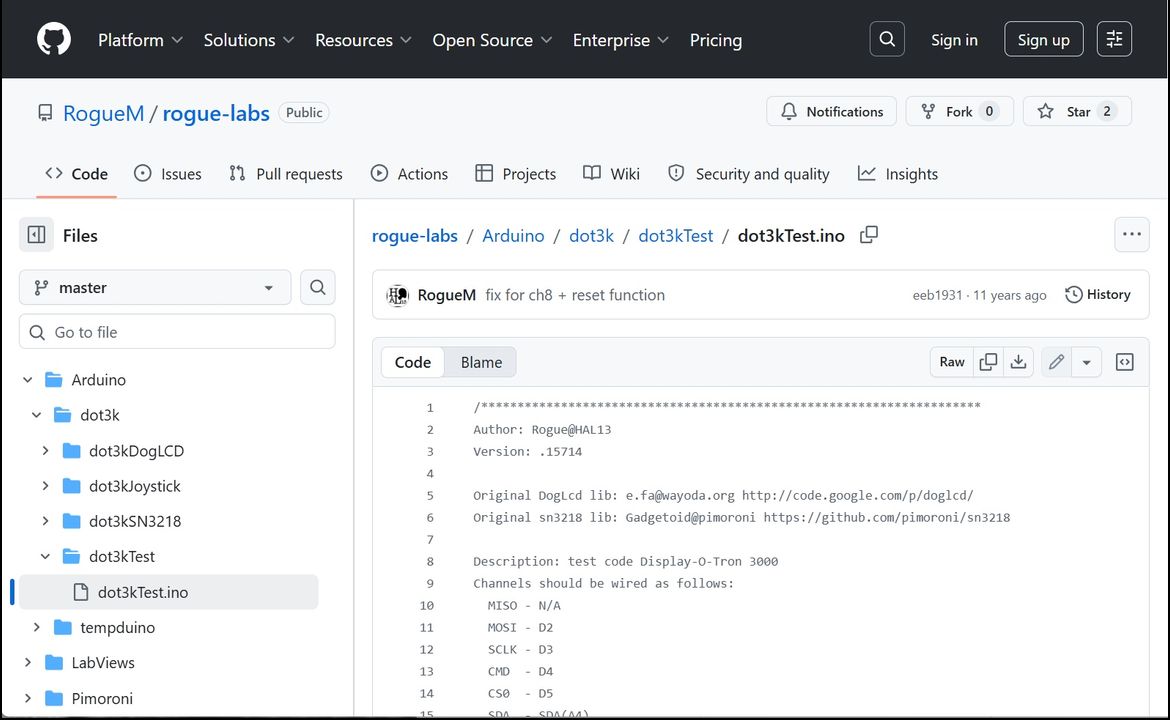
Task: Expand the tempduino folder
Action: click(x=36, y=627)
